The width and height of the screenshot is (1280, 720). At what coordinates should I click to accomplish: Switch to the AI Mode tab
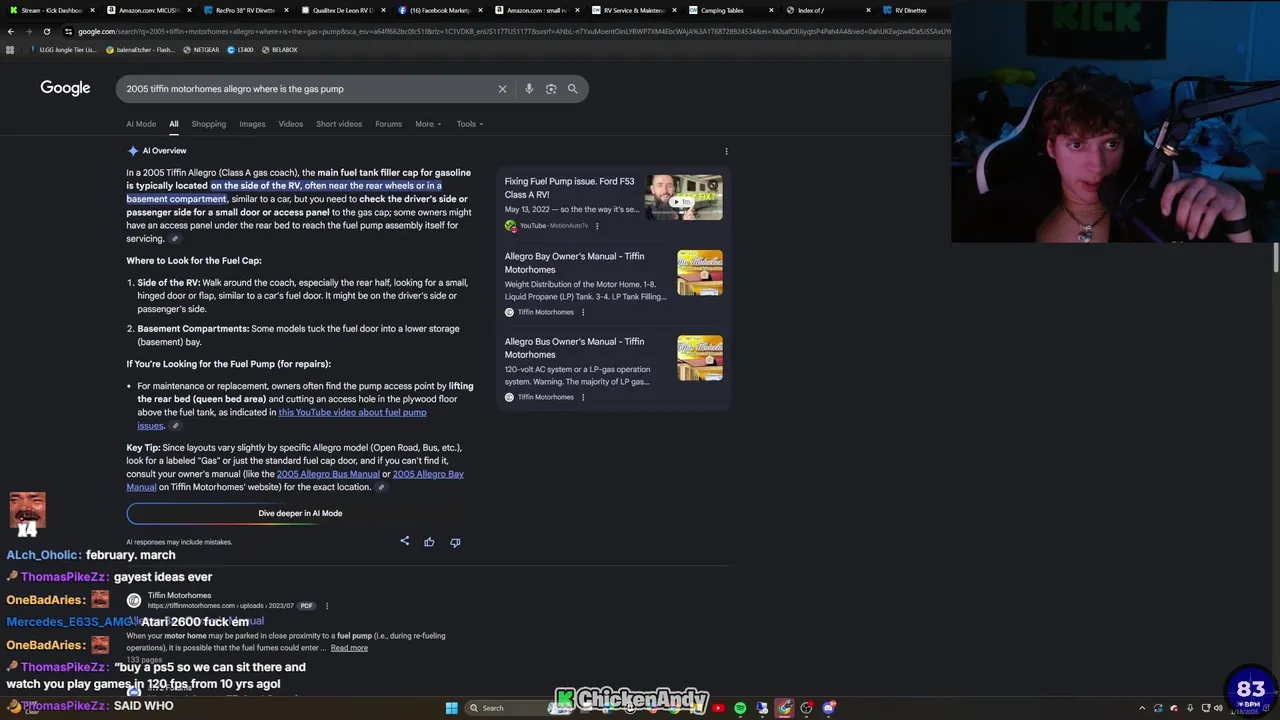tap(141, 124)
